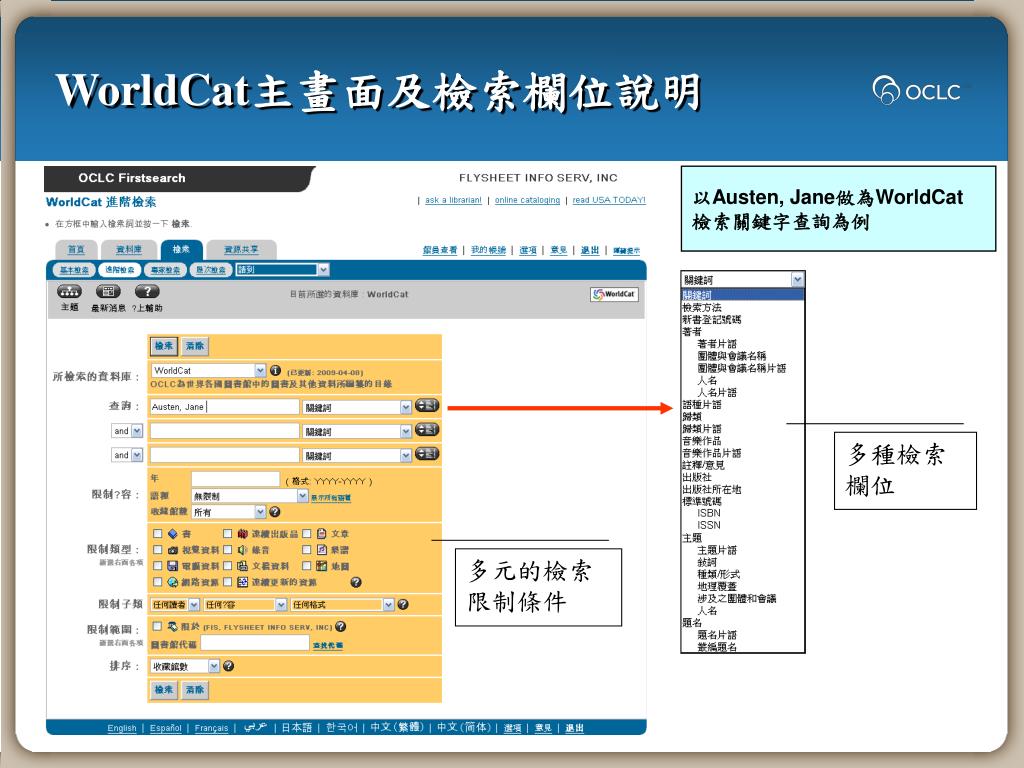Select 檢索方法 in the expanded index list
Screen dimensions: 1024x768
pos(702,307)
